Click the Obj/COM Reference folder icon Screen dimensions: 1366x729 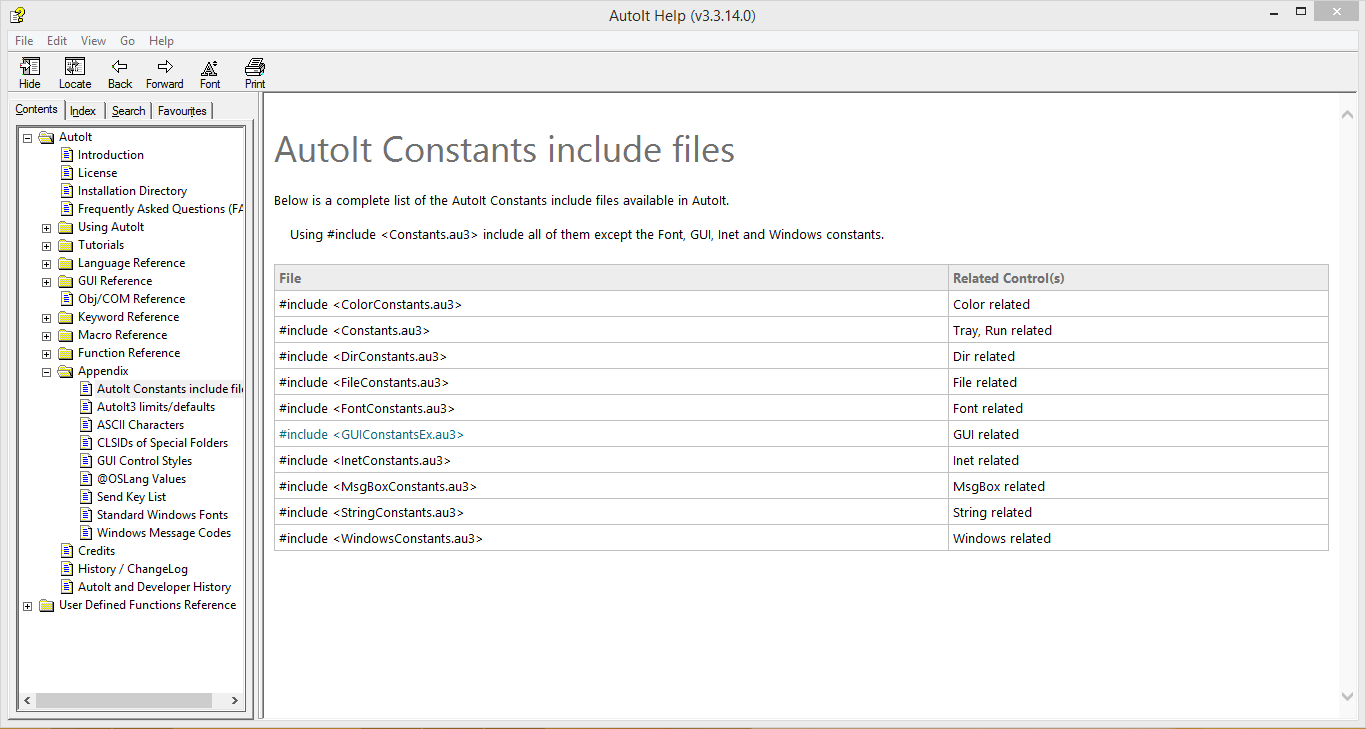[65, 299]
